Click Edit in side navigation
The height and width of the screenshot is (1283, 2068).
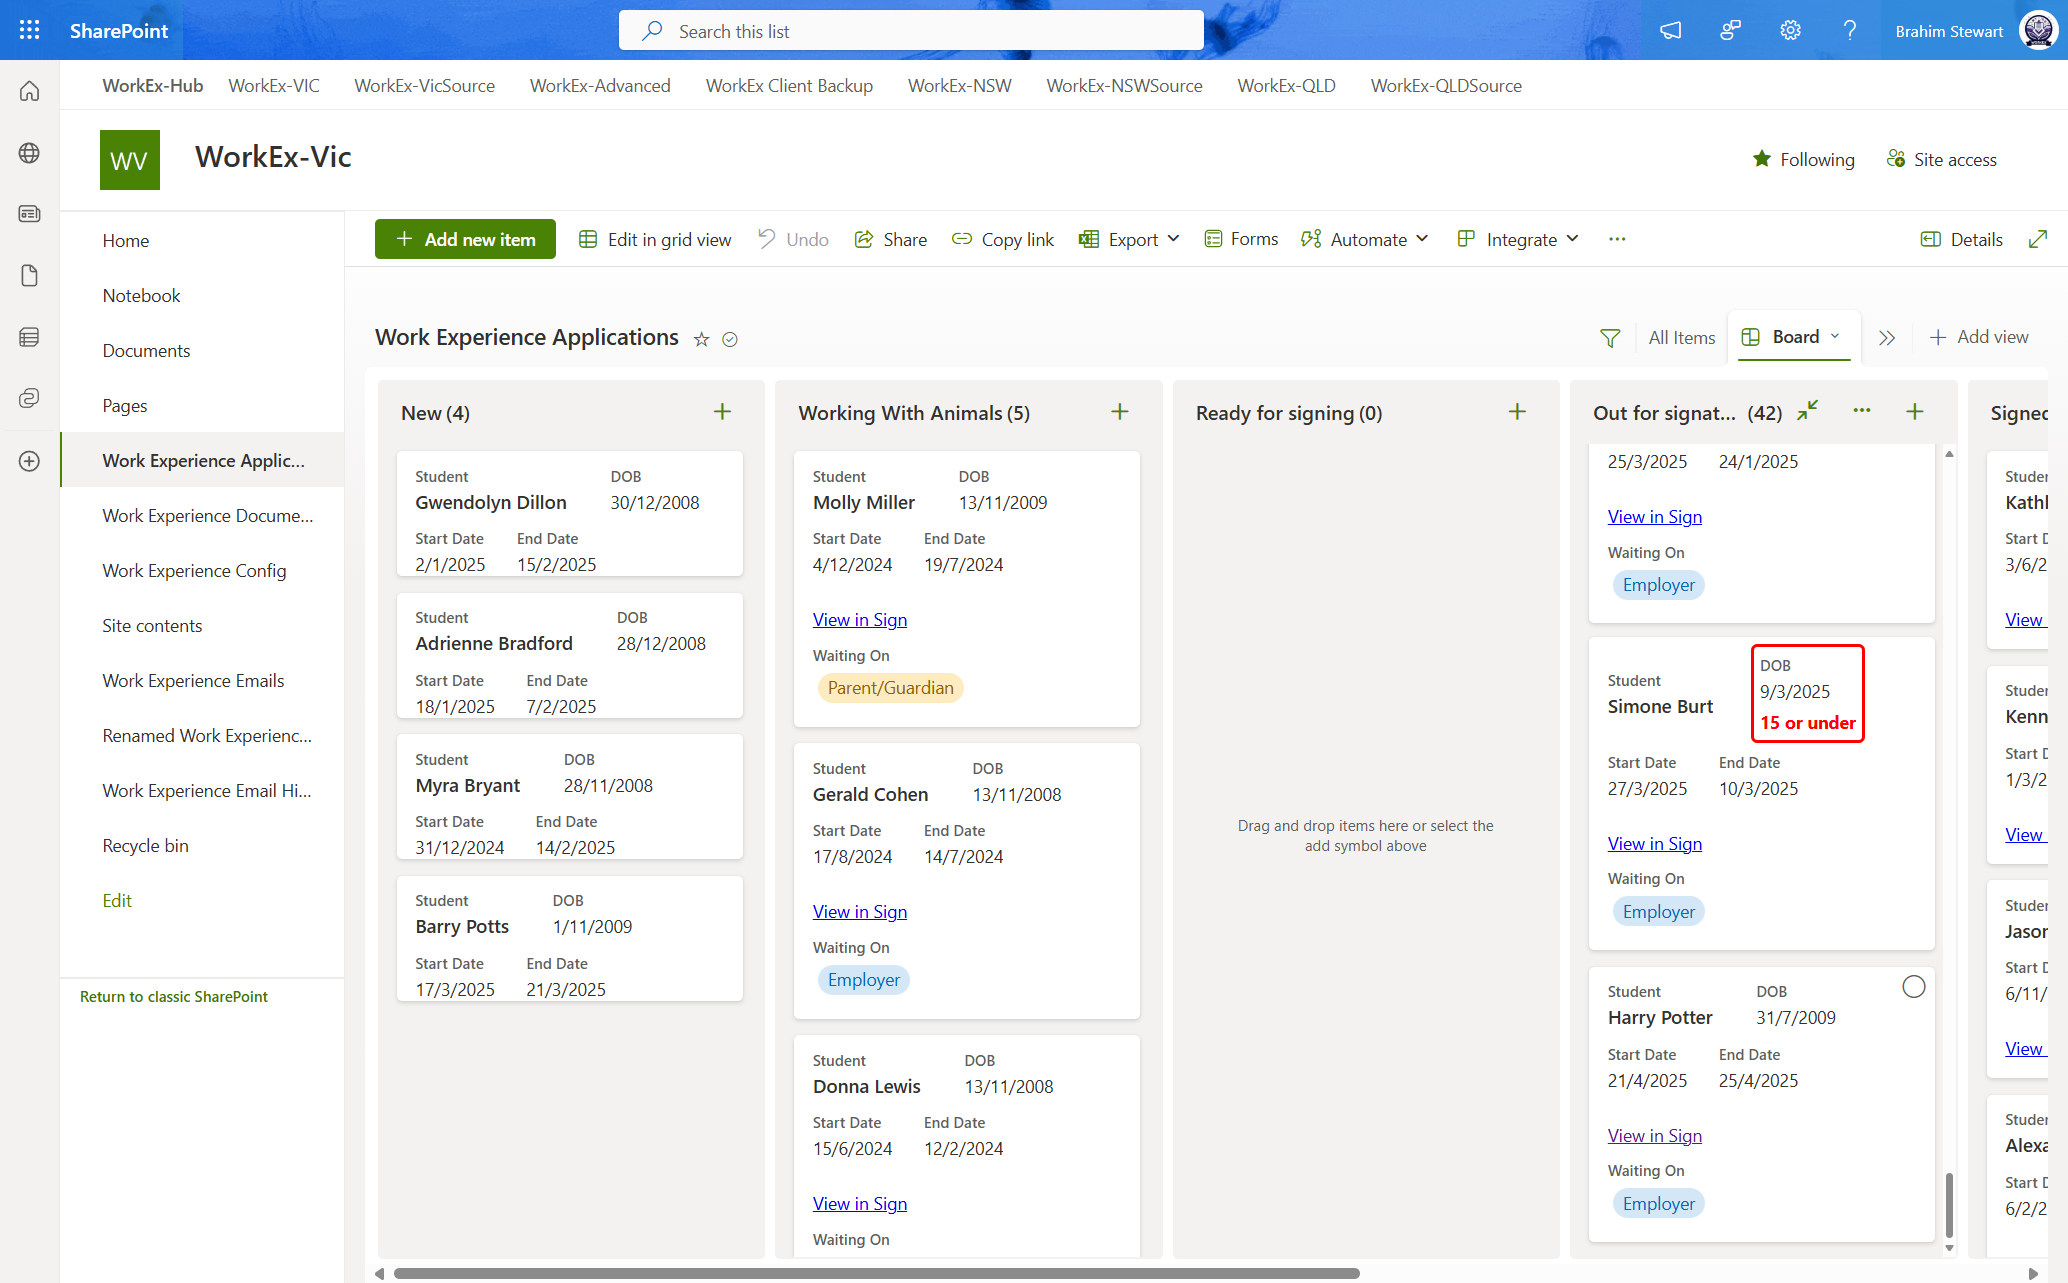(x=117, y=901)
